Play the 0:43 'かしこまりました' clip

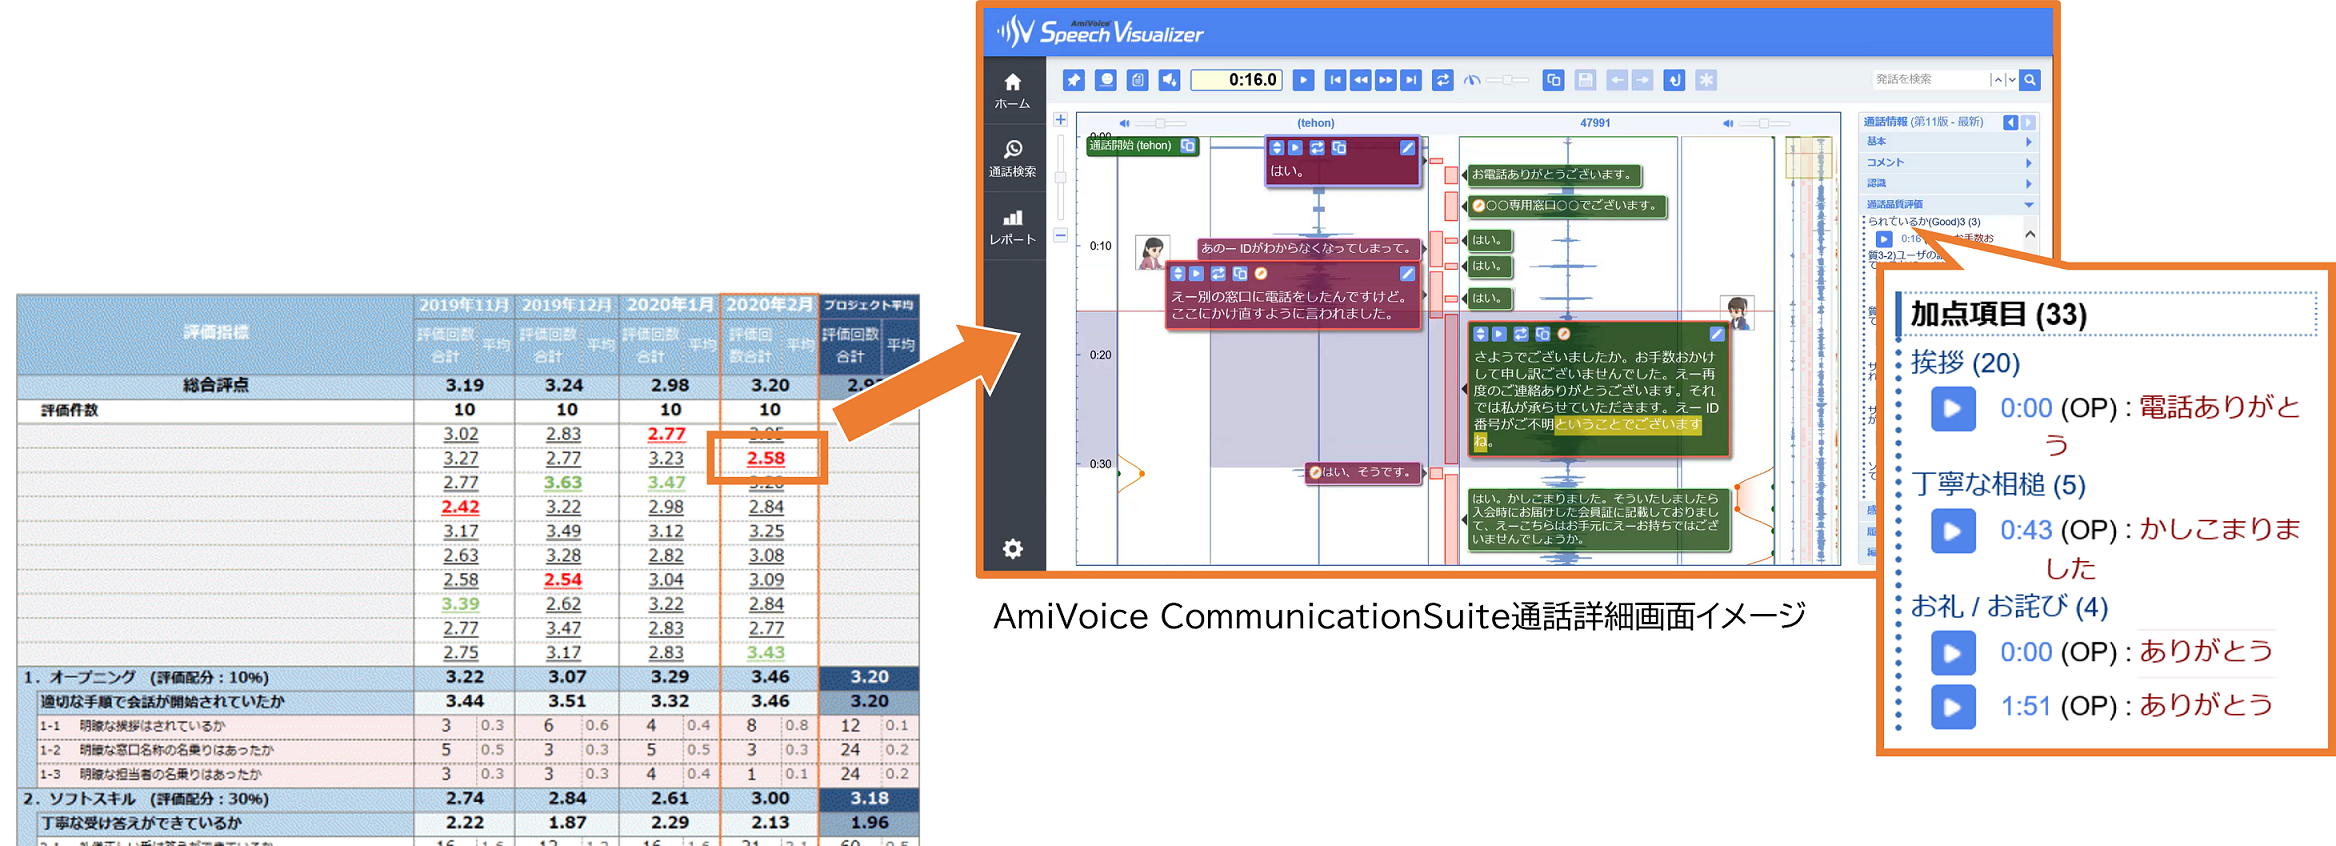click(1953, 531)
